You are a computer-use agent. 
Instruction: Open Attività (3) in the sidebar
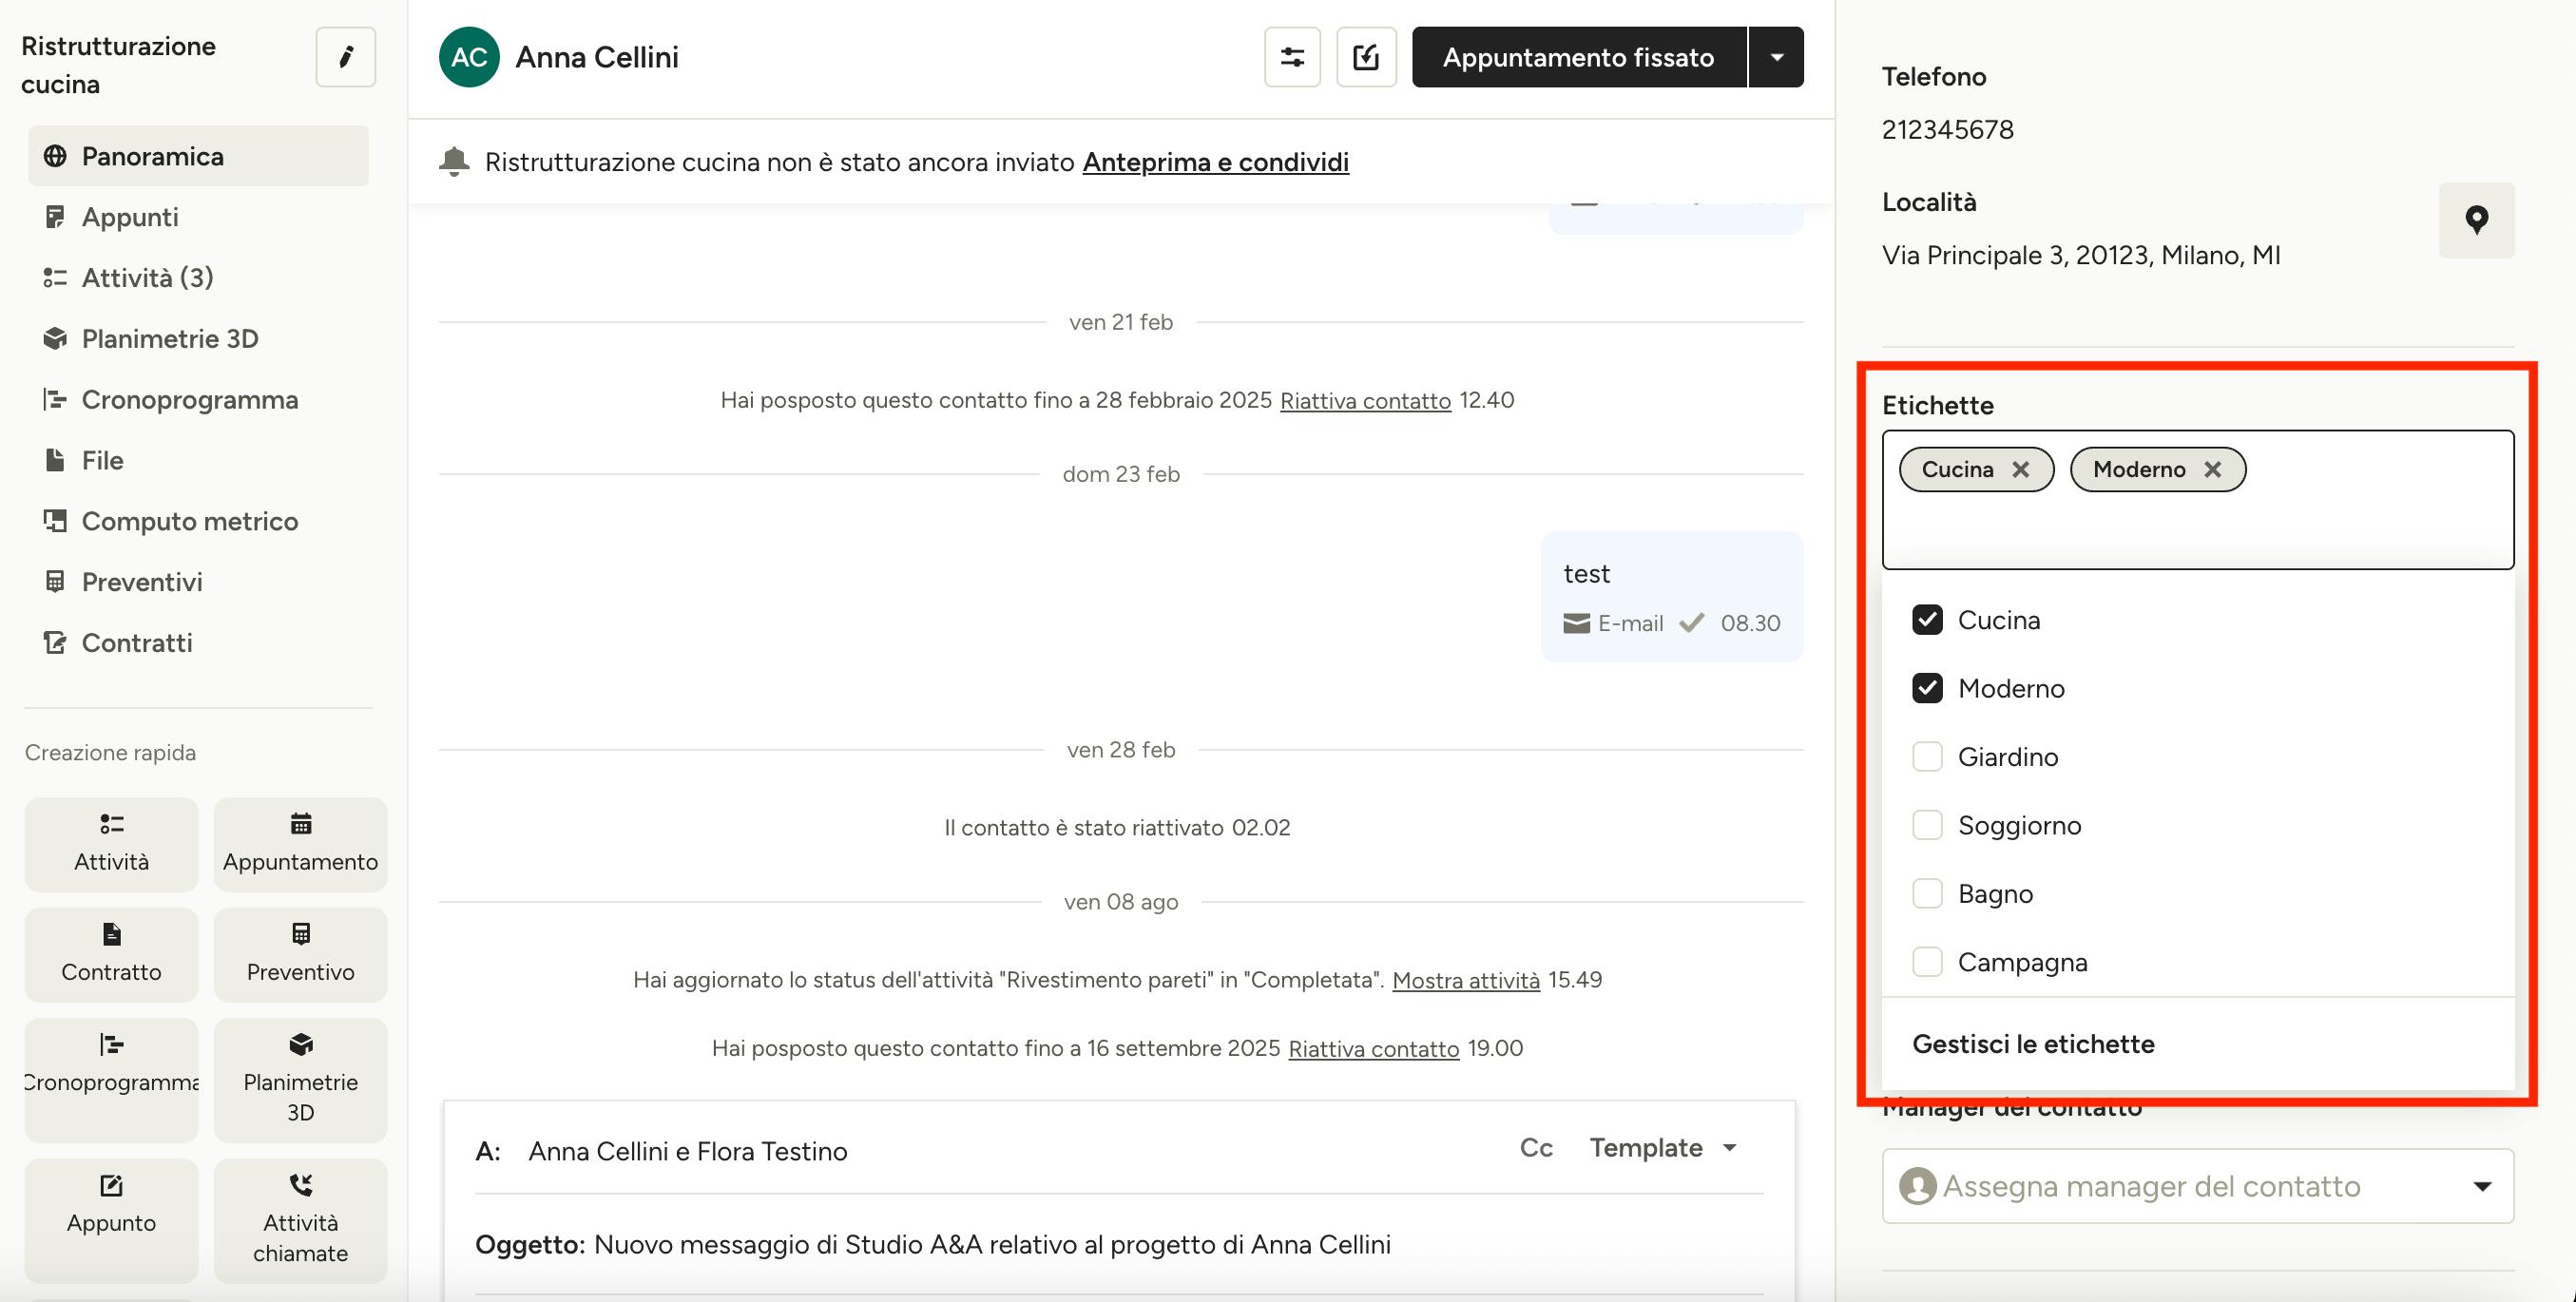coord(198,277)
